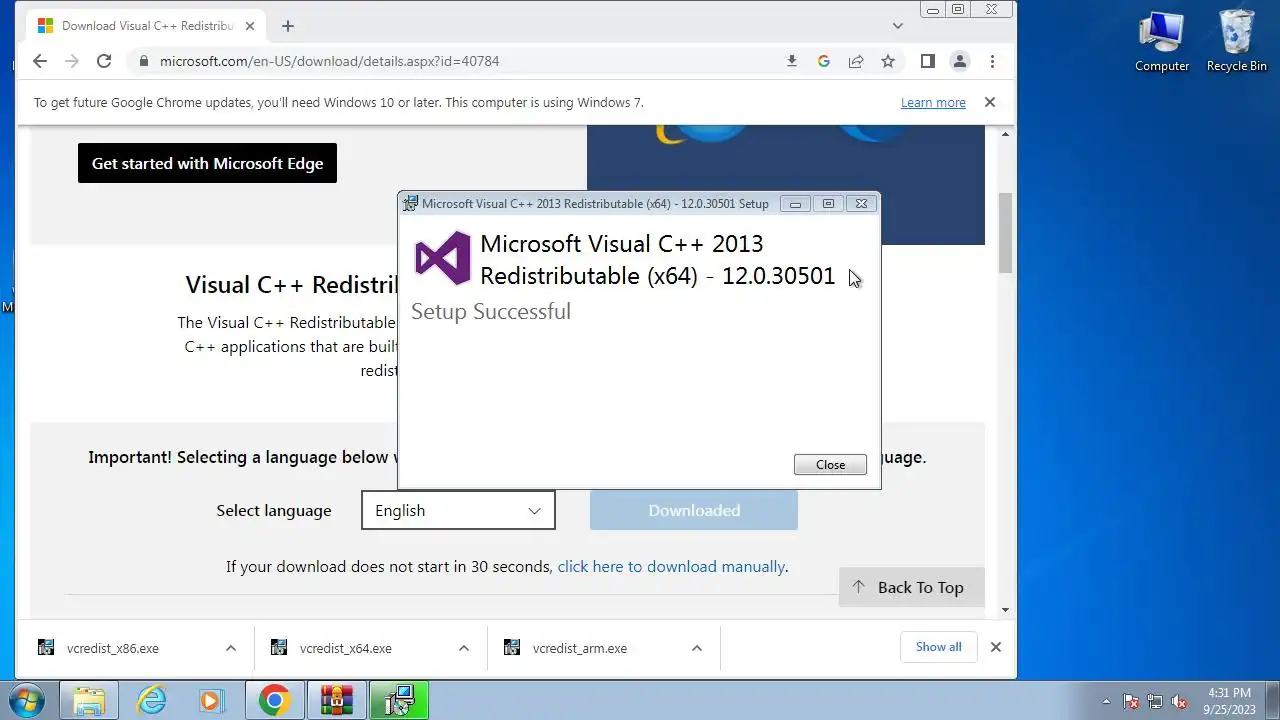Expand the vcredist_x64.exe options arrow
1280x720 pixels.
(x=464, y=648)
